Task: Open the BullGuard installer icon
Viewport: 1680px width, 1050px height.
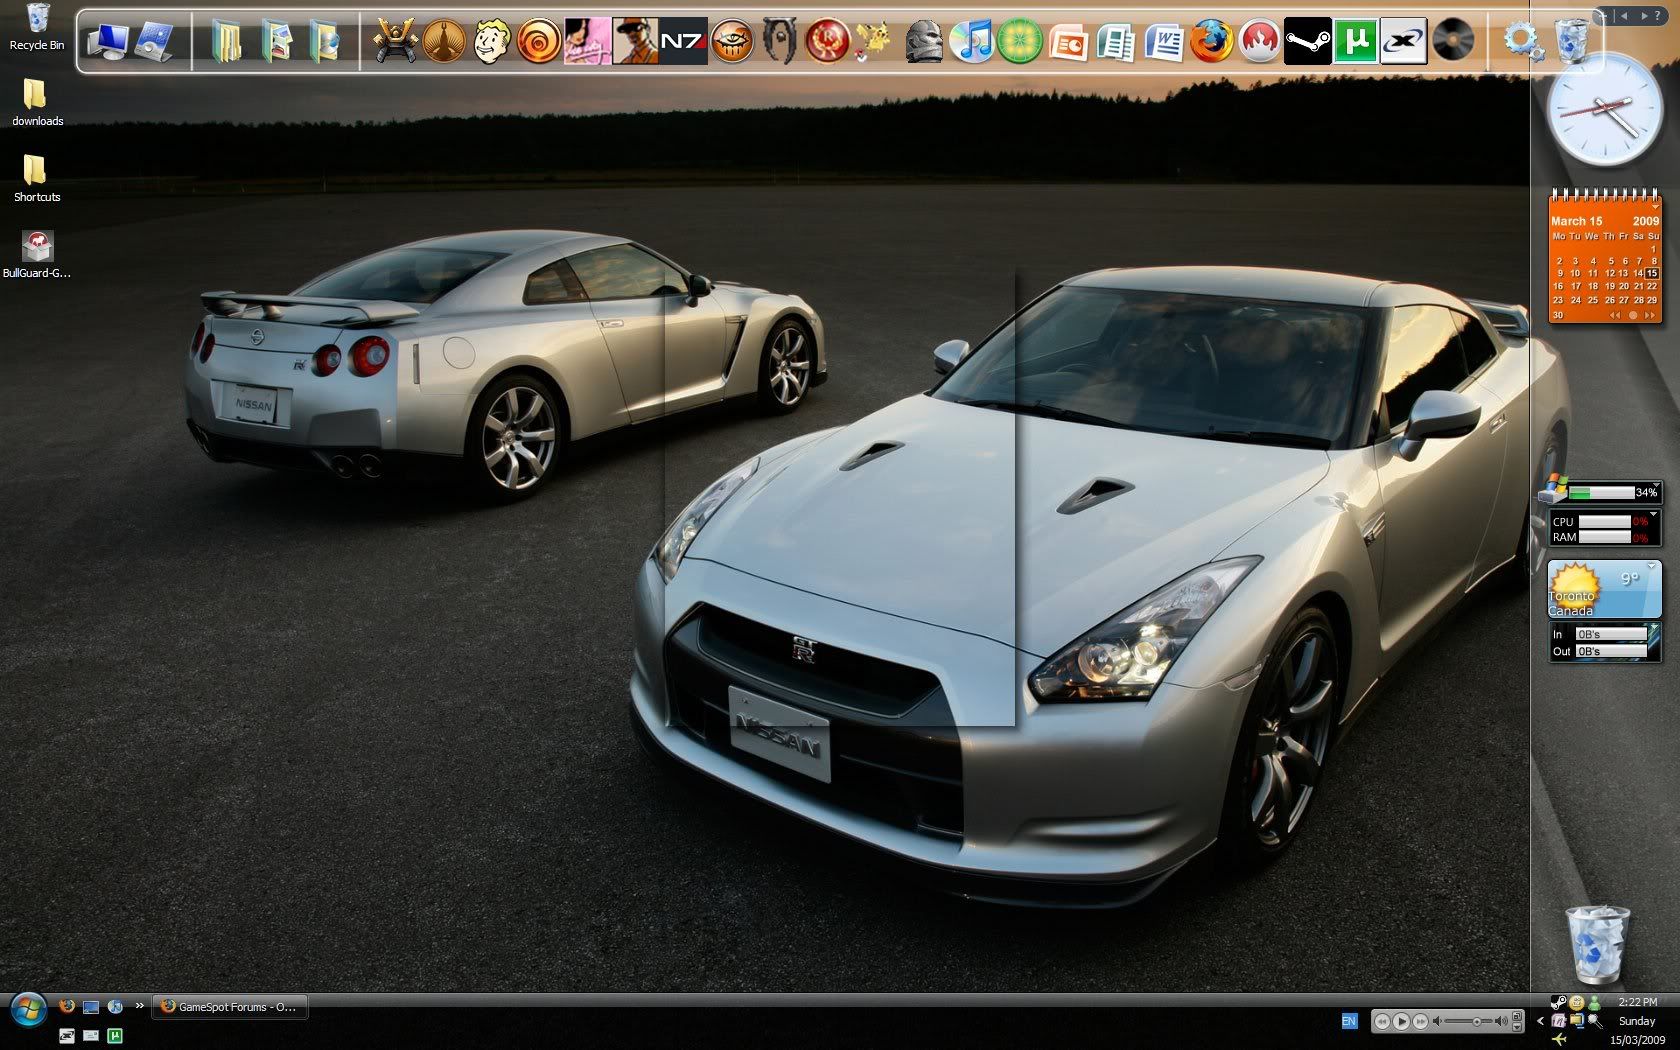Action: [37, 254]
